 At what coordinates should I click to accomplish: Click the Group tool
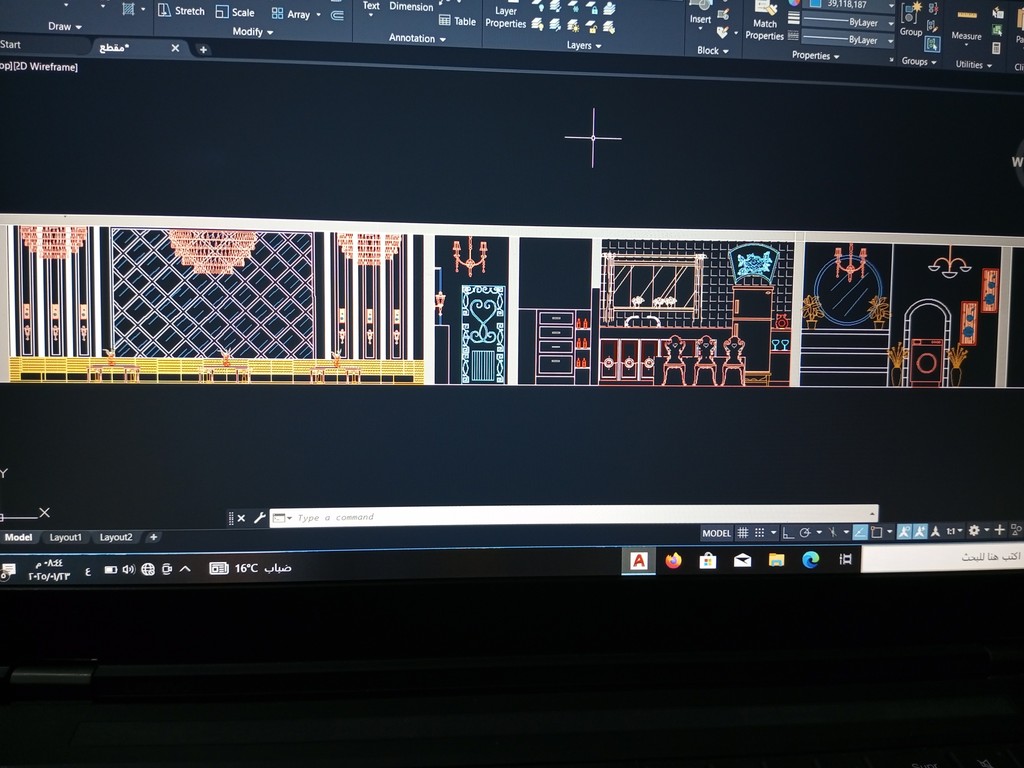tap(910, 21)
